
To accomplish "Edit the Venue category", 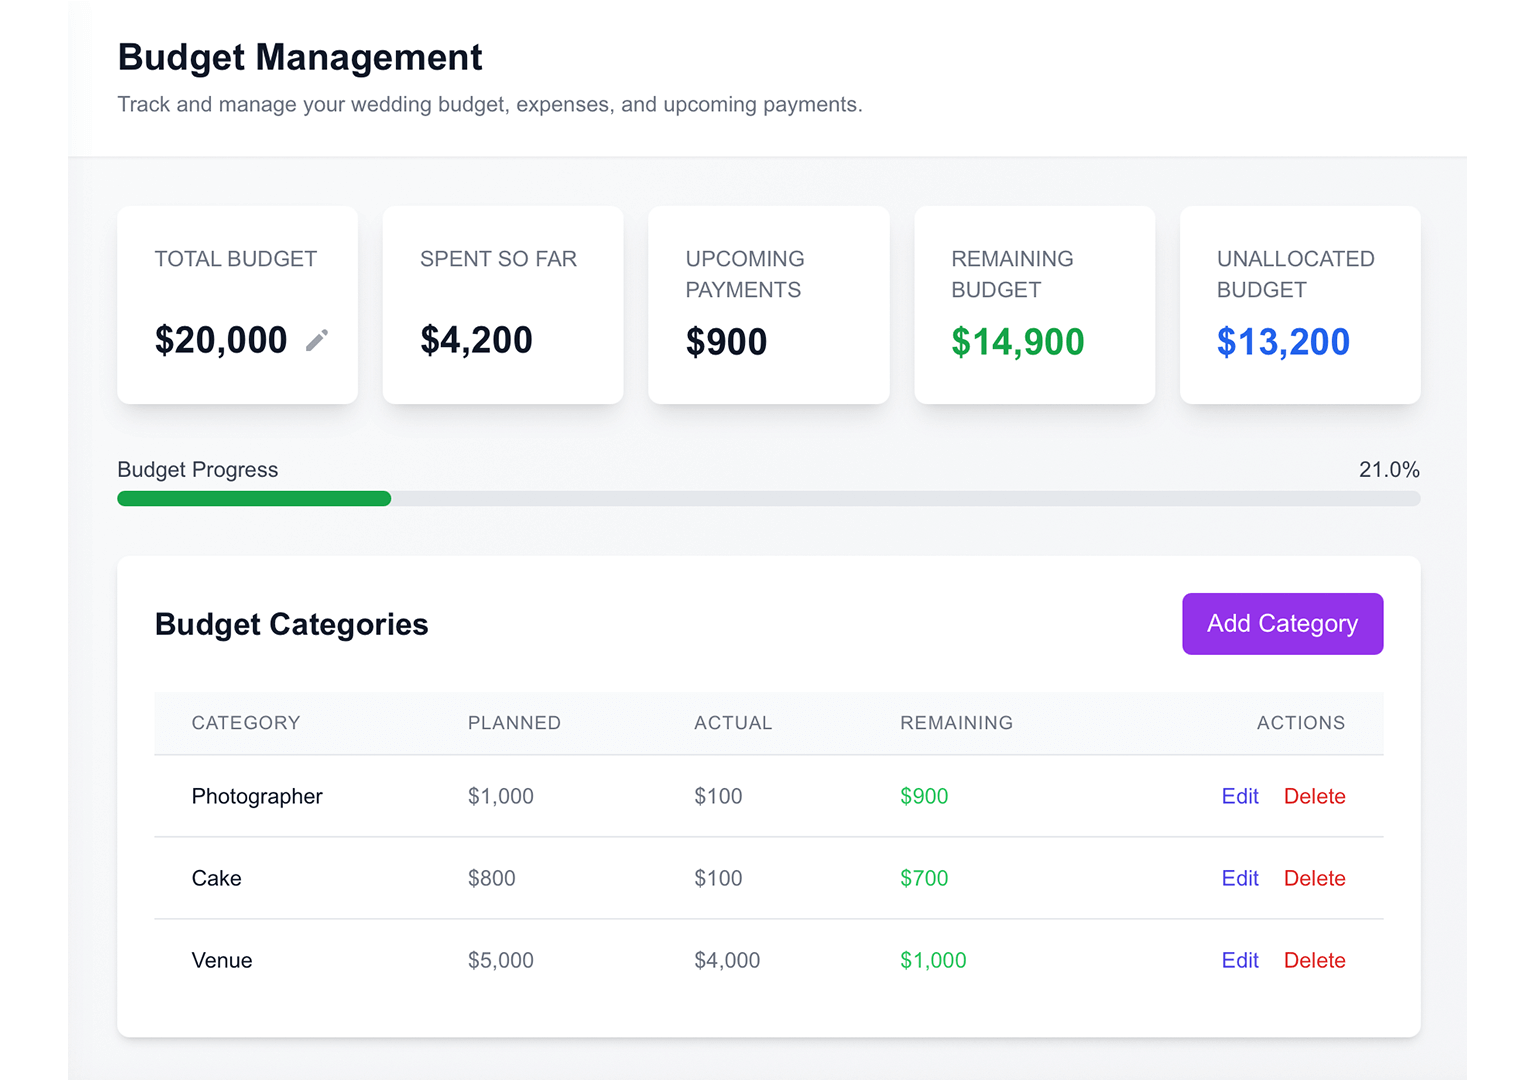I will (x=1239, y=960).
